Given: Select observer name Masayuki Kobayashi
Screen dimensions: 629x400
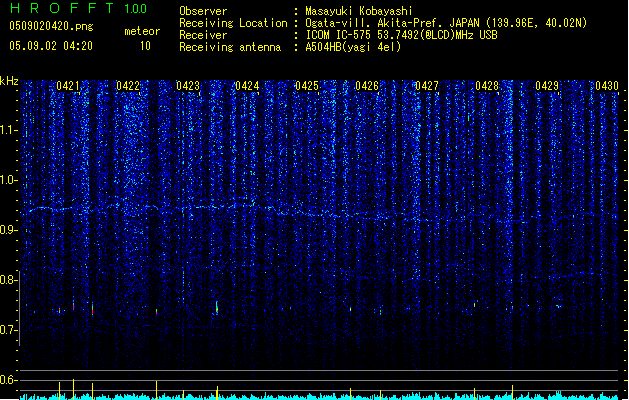Looking at the screenshot, I should [359, 11].
